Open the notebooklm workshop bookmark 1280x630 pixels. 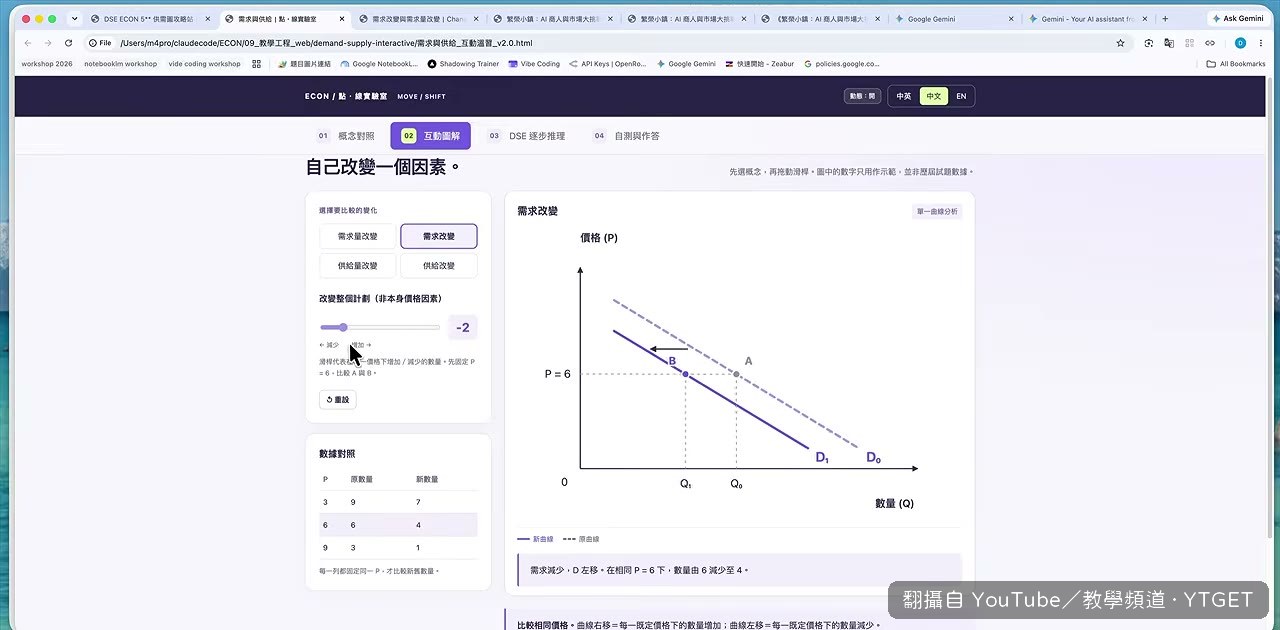[120, 64]
